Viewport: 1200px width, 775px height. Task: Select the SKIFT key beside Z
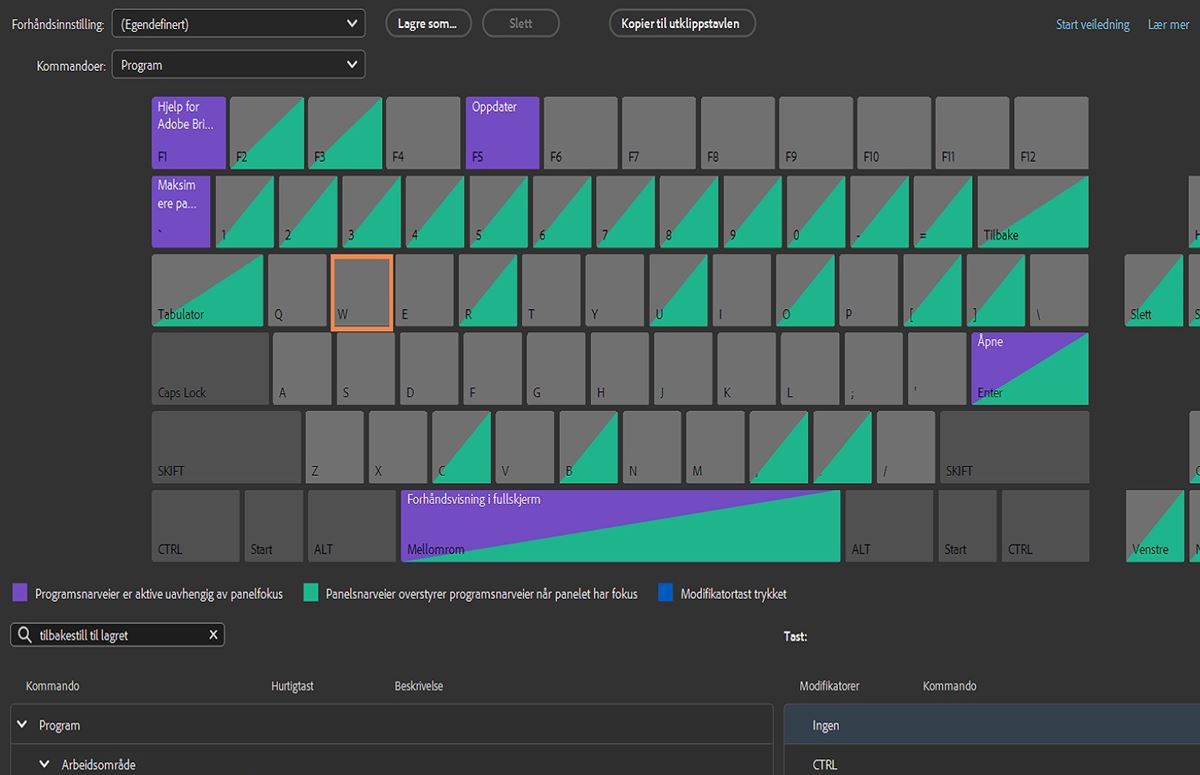(226, 447)
